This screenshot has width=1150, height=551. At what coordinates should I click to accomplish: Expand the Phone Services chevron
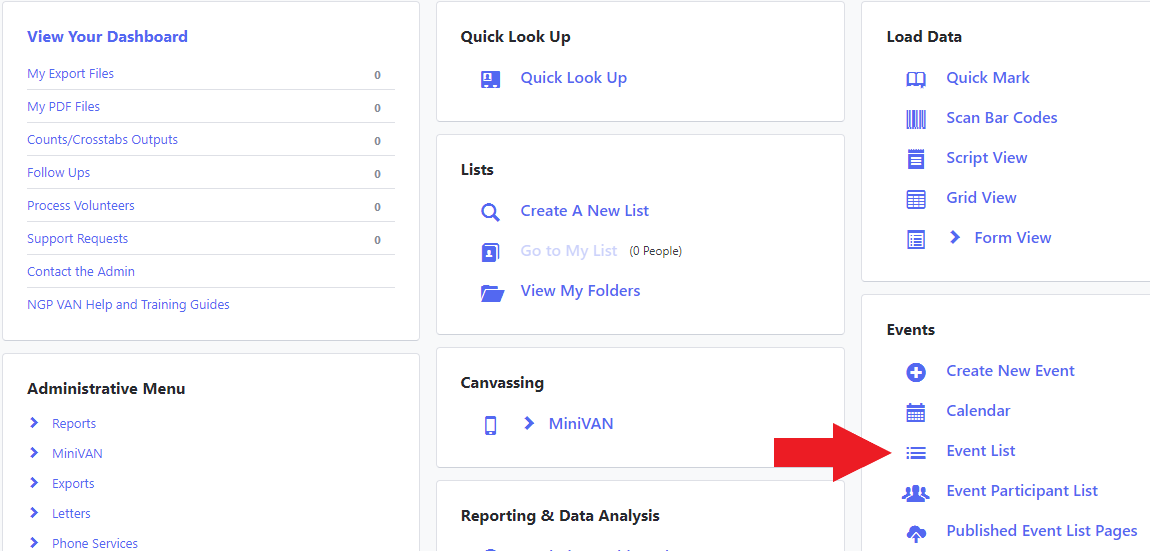click(34, 543)
